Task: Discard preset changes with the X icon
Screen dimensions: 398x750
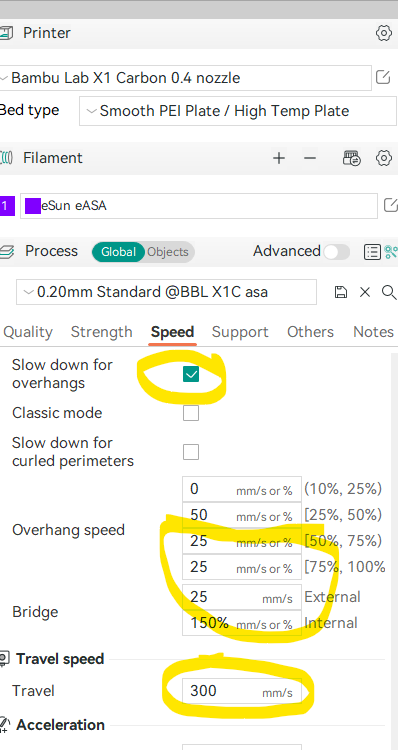Action: 365,292
